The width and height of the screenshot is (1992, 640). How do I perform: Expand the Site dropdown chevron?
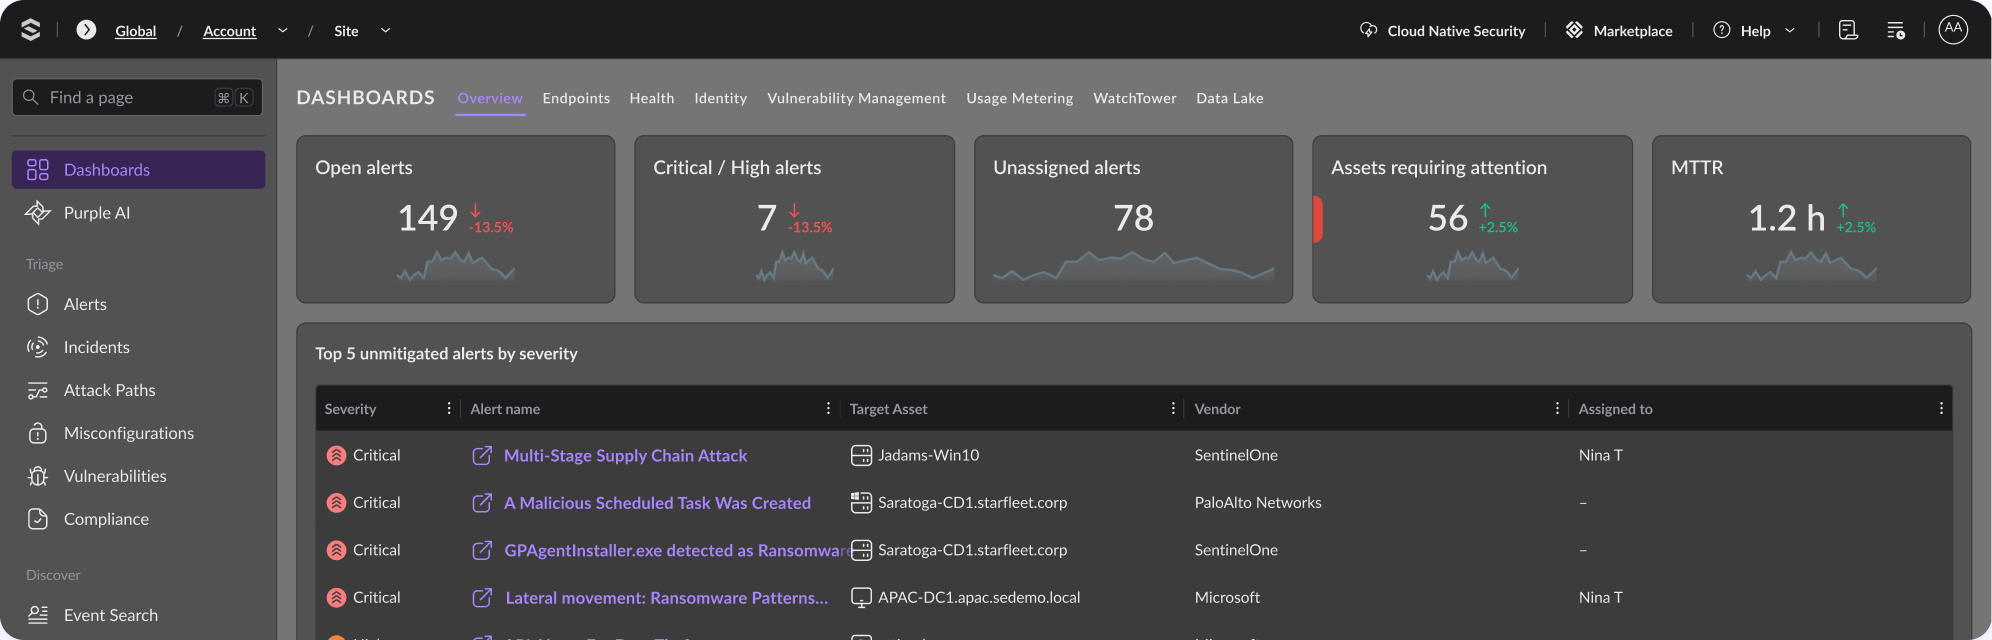pyautogui.click(x=385, y=31)
